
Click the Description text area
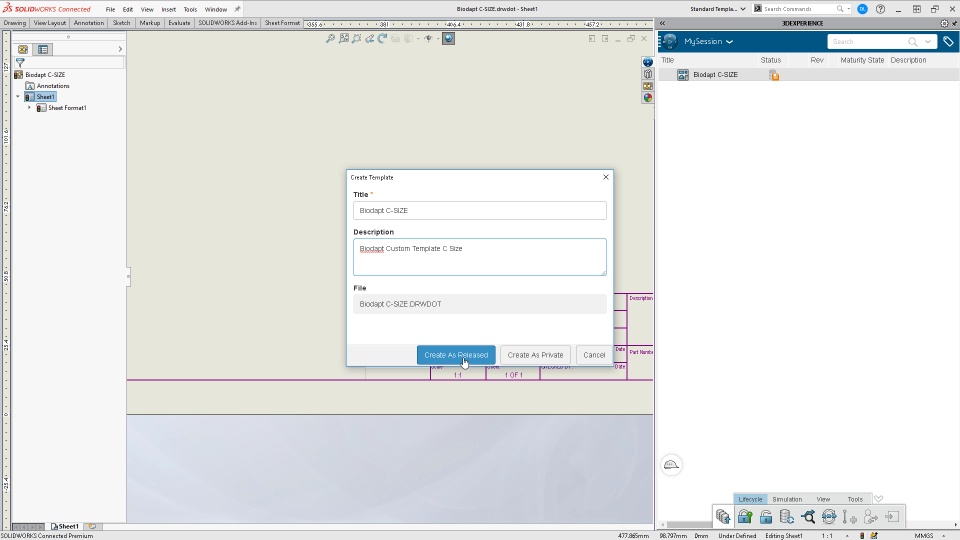[480, 257]
